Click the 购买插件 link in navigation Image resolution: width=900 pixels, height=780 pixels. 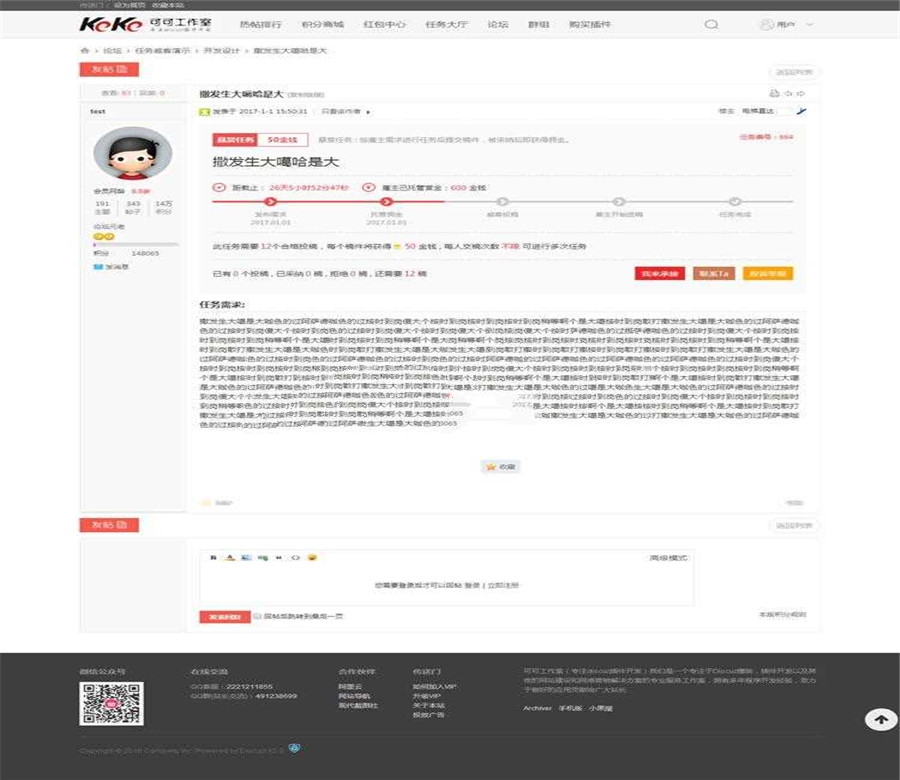[589, 25]
